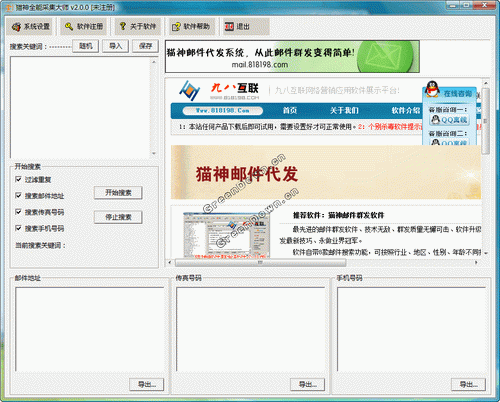Click keyword box scroll down arrow

pos(154,154)
